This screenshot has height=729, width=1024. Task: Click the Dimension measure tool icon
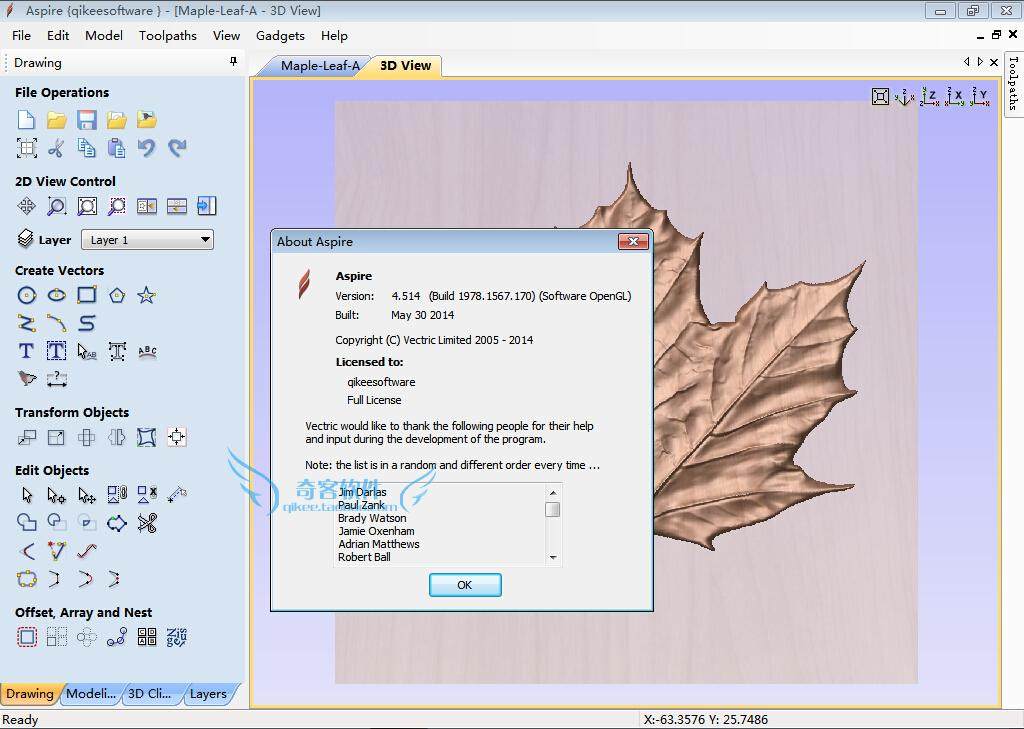click(x=57, y=378)
